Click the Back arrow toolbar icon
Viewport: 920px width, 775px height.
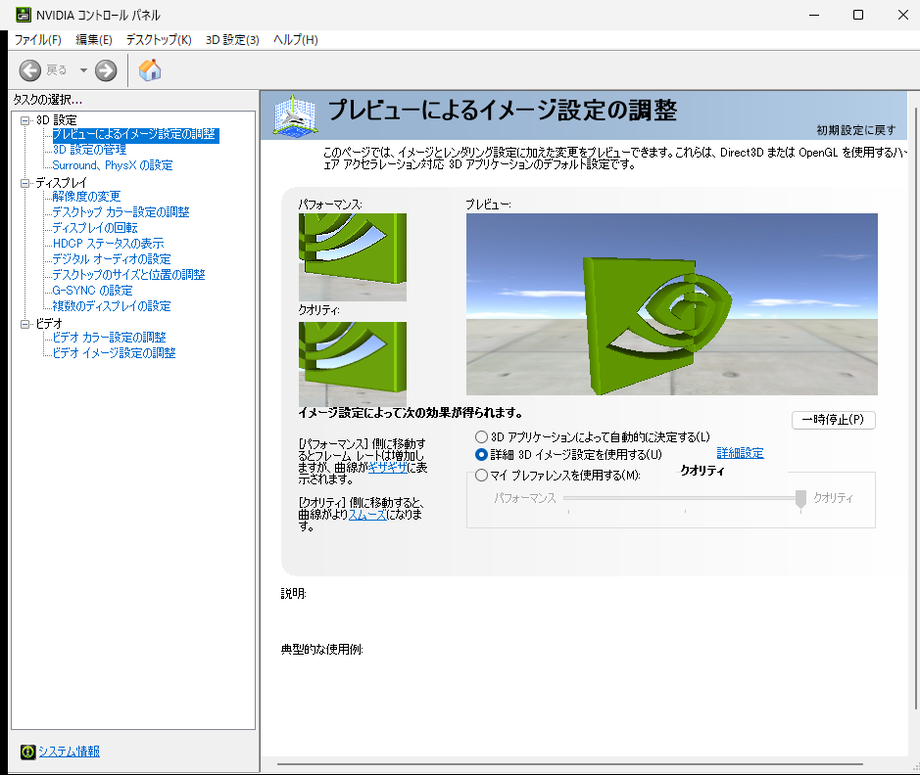pos(30,70)
